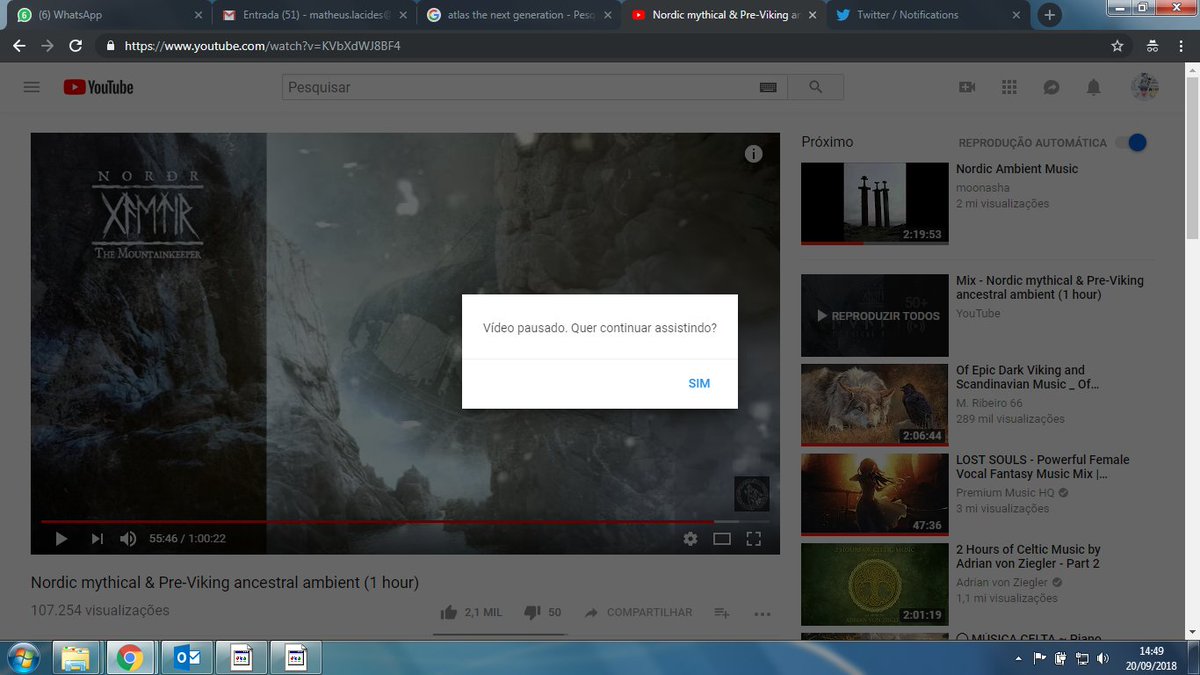The height and width of the screenshot is (675, 1200).
Task: Open the account avatar menu
Action: point(1145,87)
